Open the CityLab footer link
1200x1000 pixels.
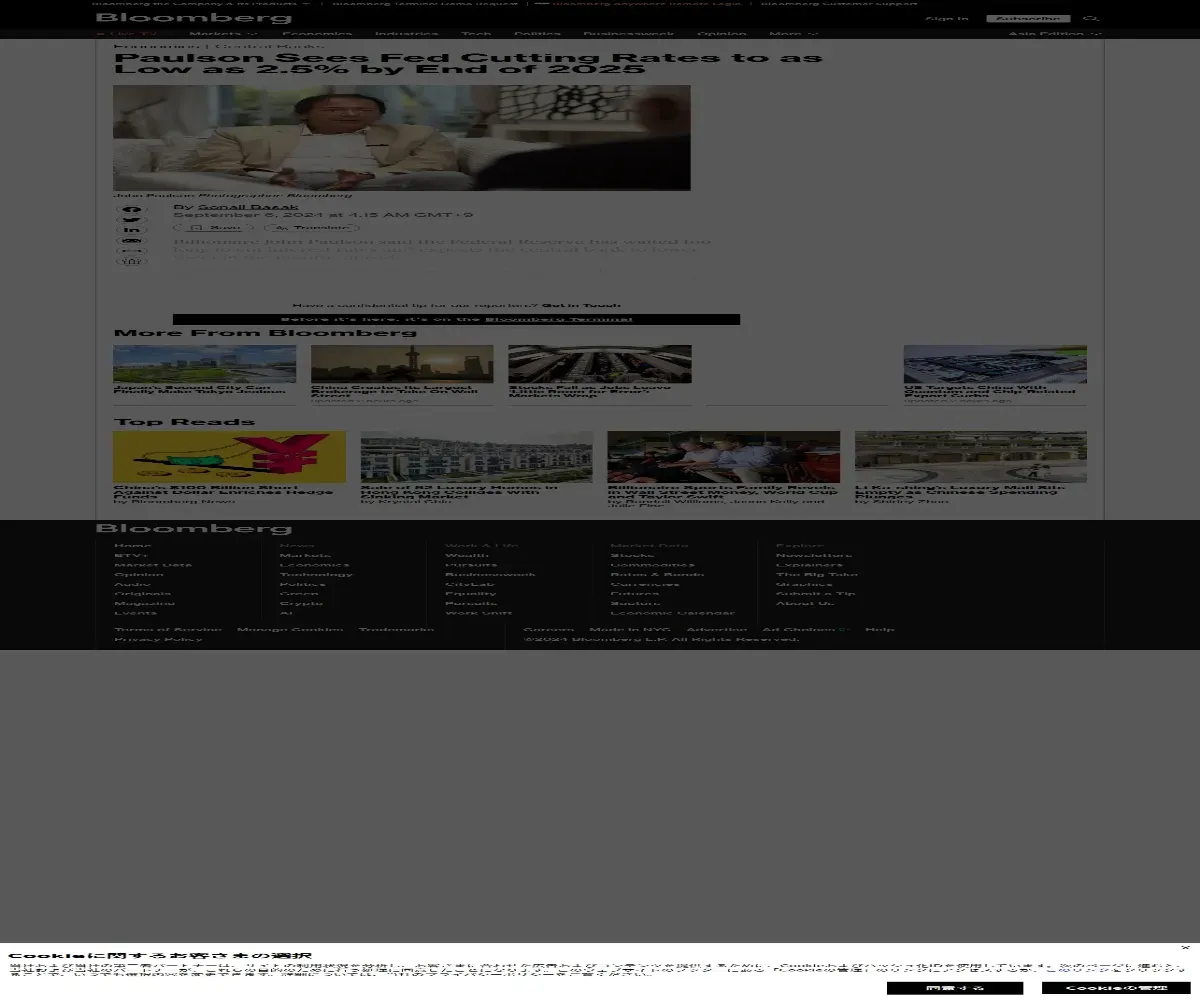(x=469, y=584)
